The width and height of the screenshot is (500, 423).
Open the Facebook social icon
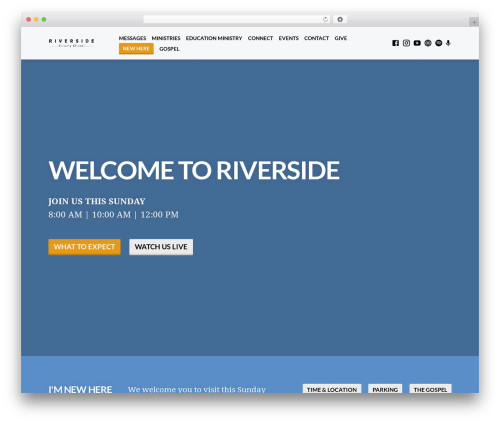point(395,43)
